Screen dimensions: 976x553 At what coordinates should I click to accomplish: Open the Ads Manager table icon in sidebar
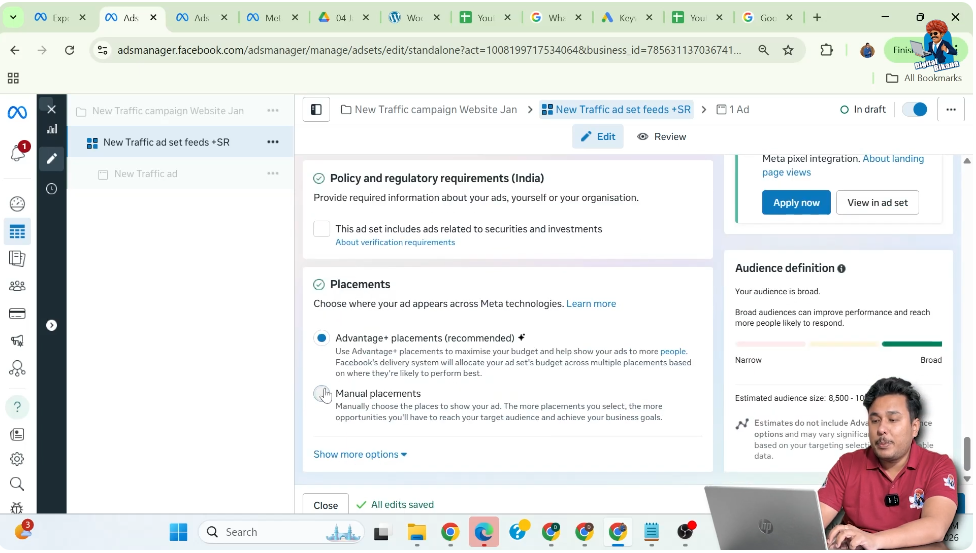click(17, 232)
